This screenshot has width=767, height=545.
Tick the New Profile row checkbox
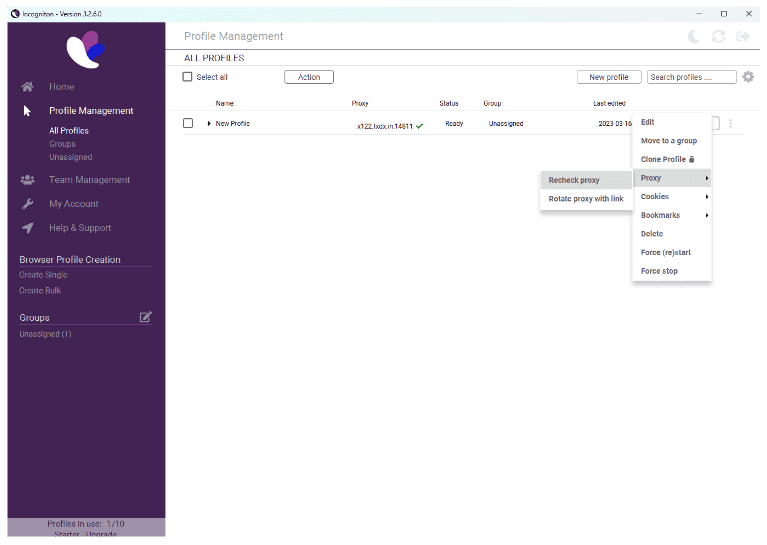187,123
